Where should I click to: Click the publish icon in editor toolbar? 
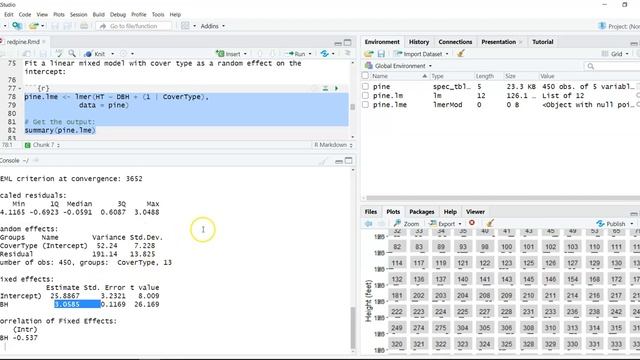(x=325, y=54)
